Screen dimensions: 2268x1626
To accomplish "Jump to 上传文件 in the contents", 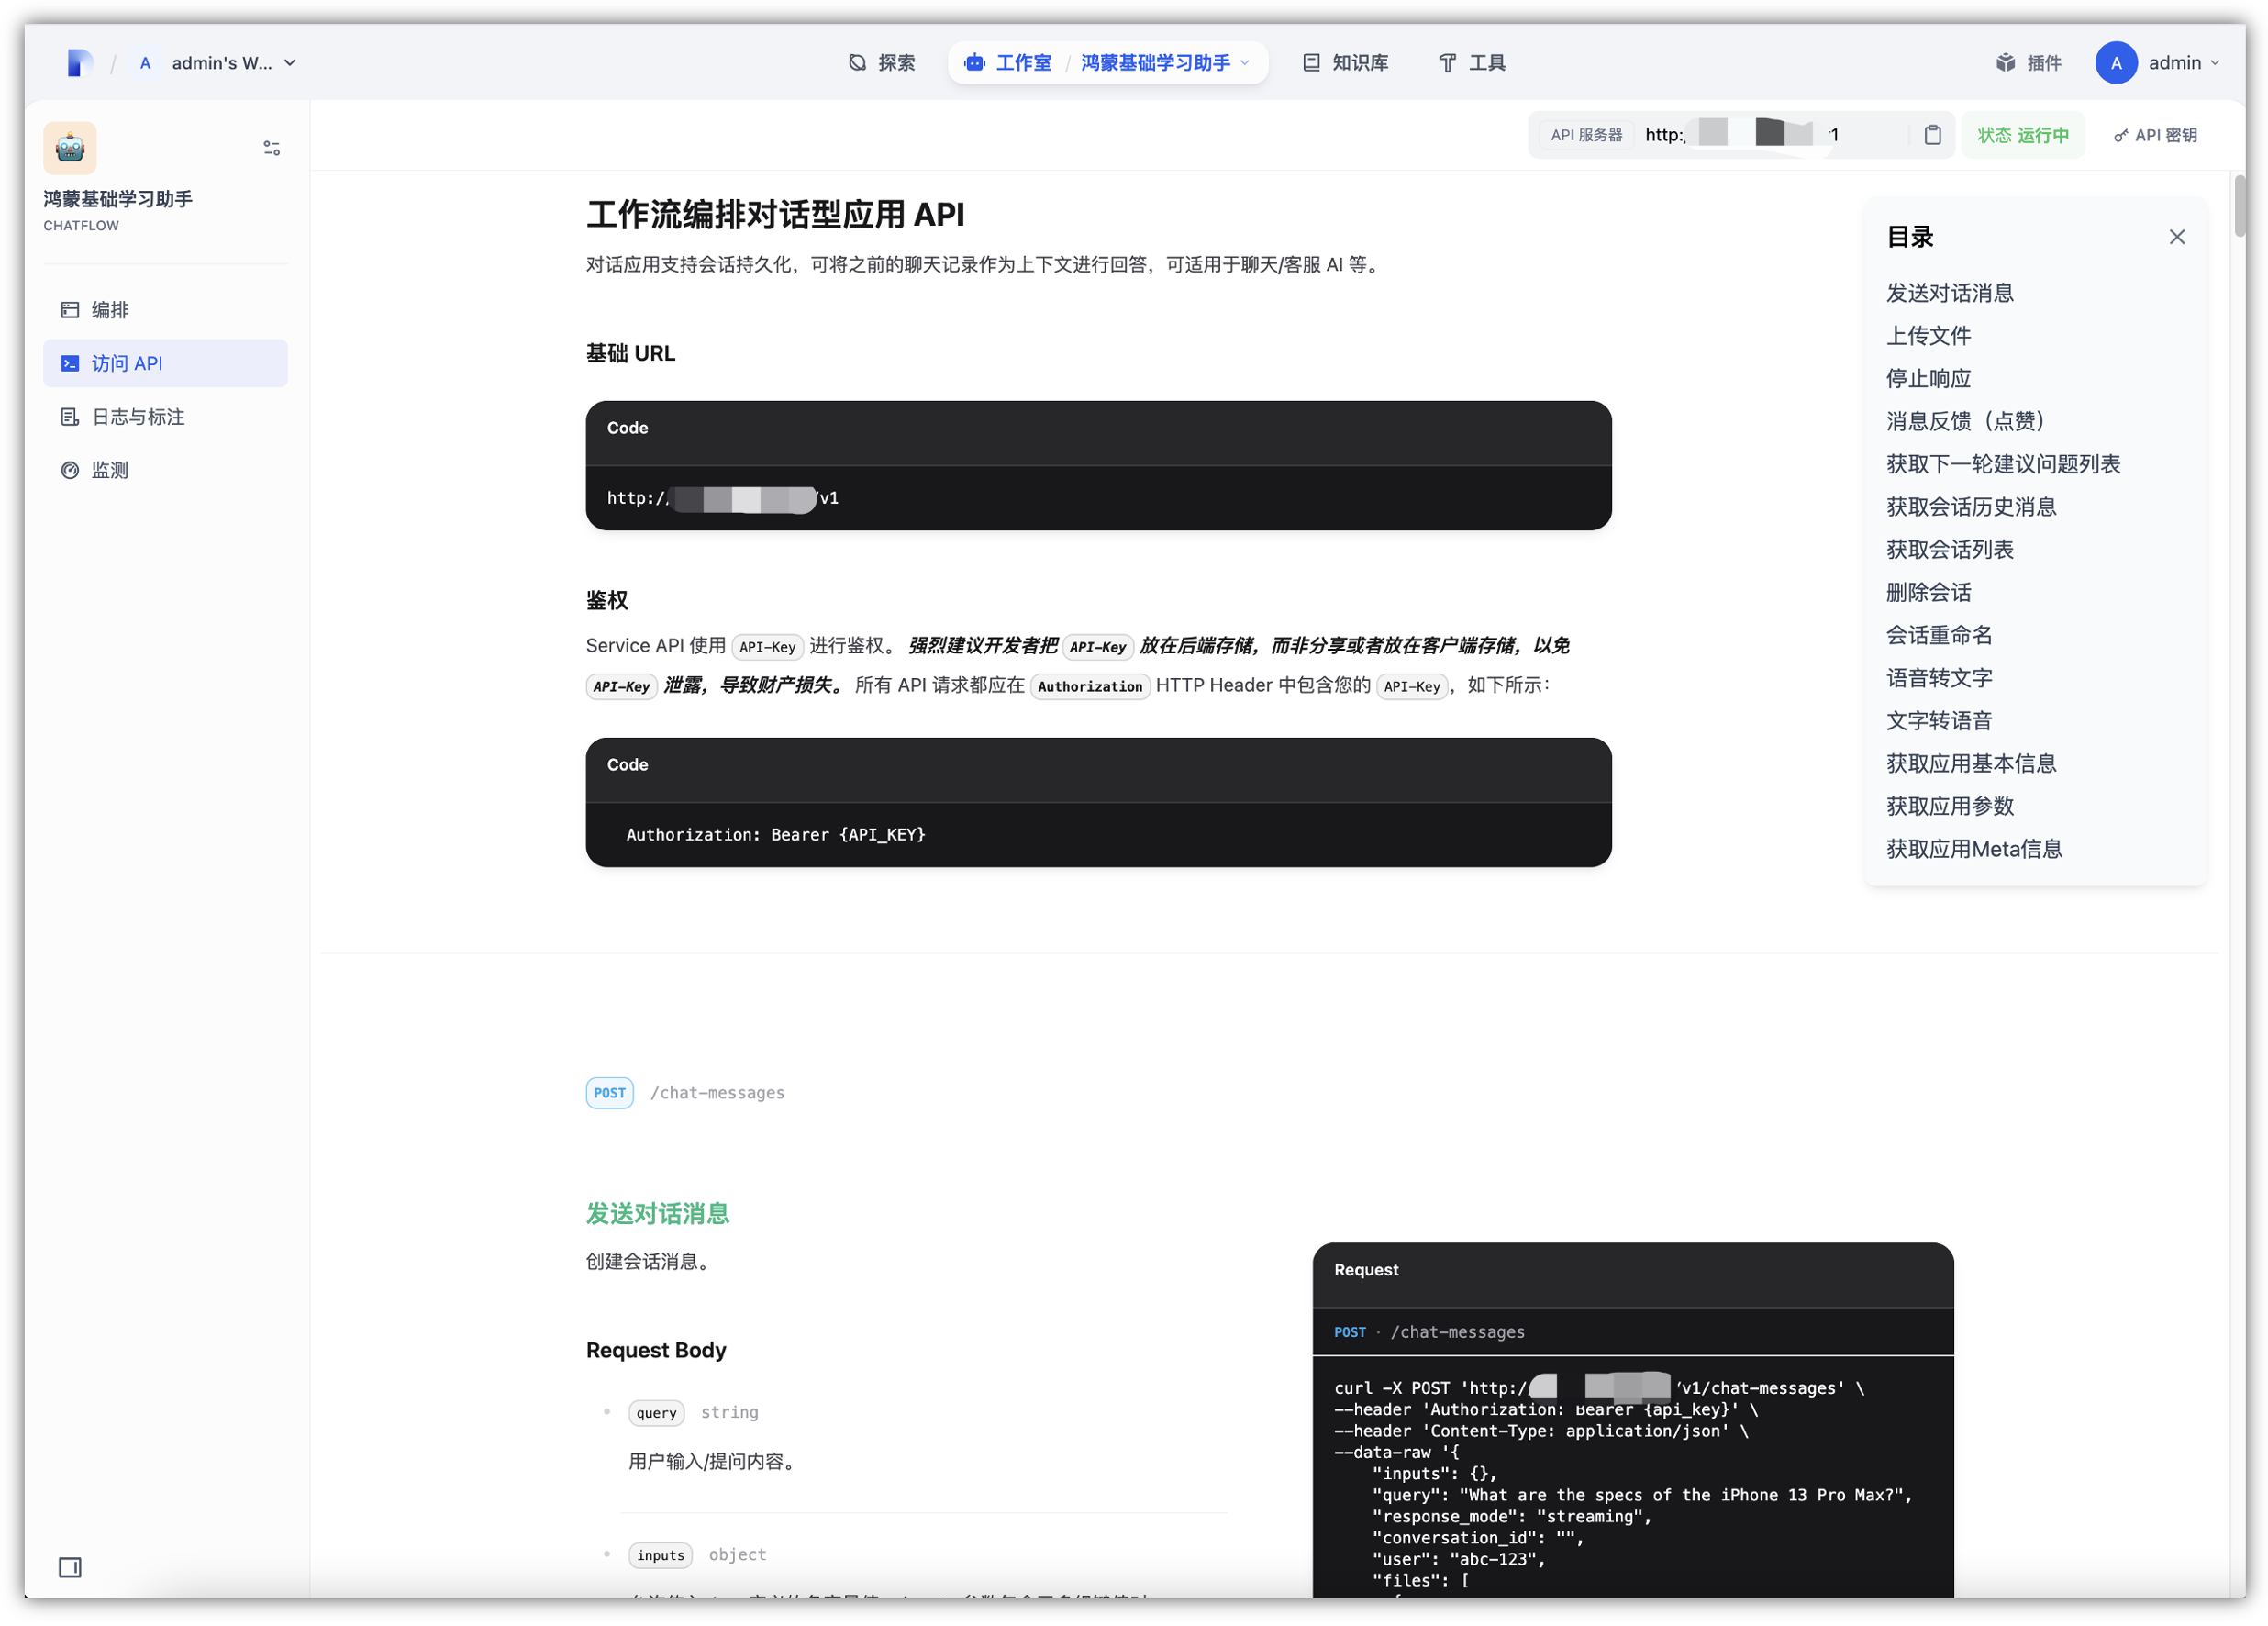I will (1928, 336).
